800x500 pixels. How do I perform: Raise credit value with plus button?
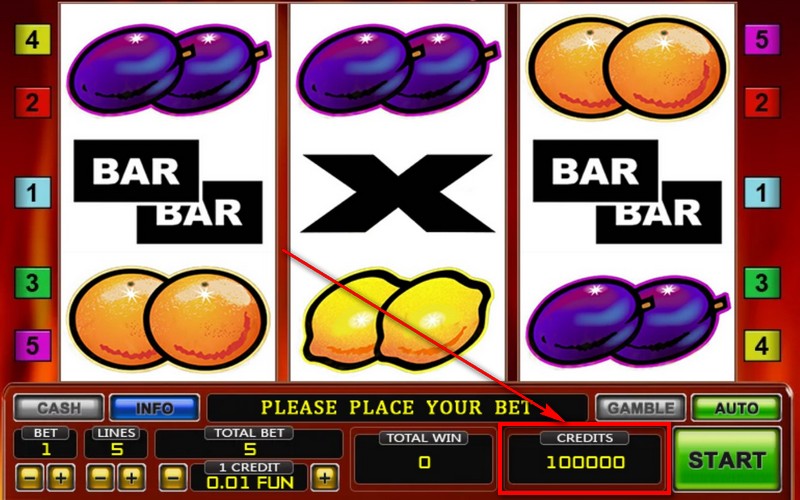[x=324, y=478]
